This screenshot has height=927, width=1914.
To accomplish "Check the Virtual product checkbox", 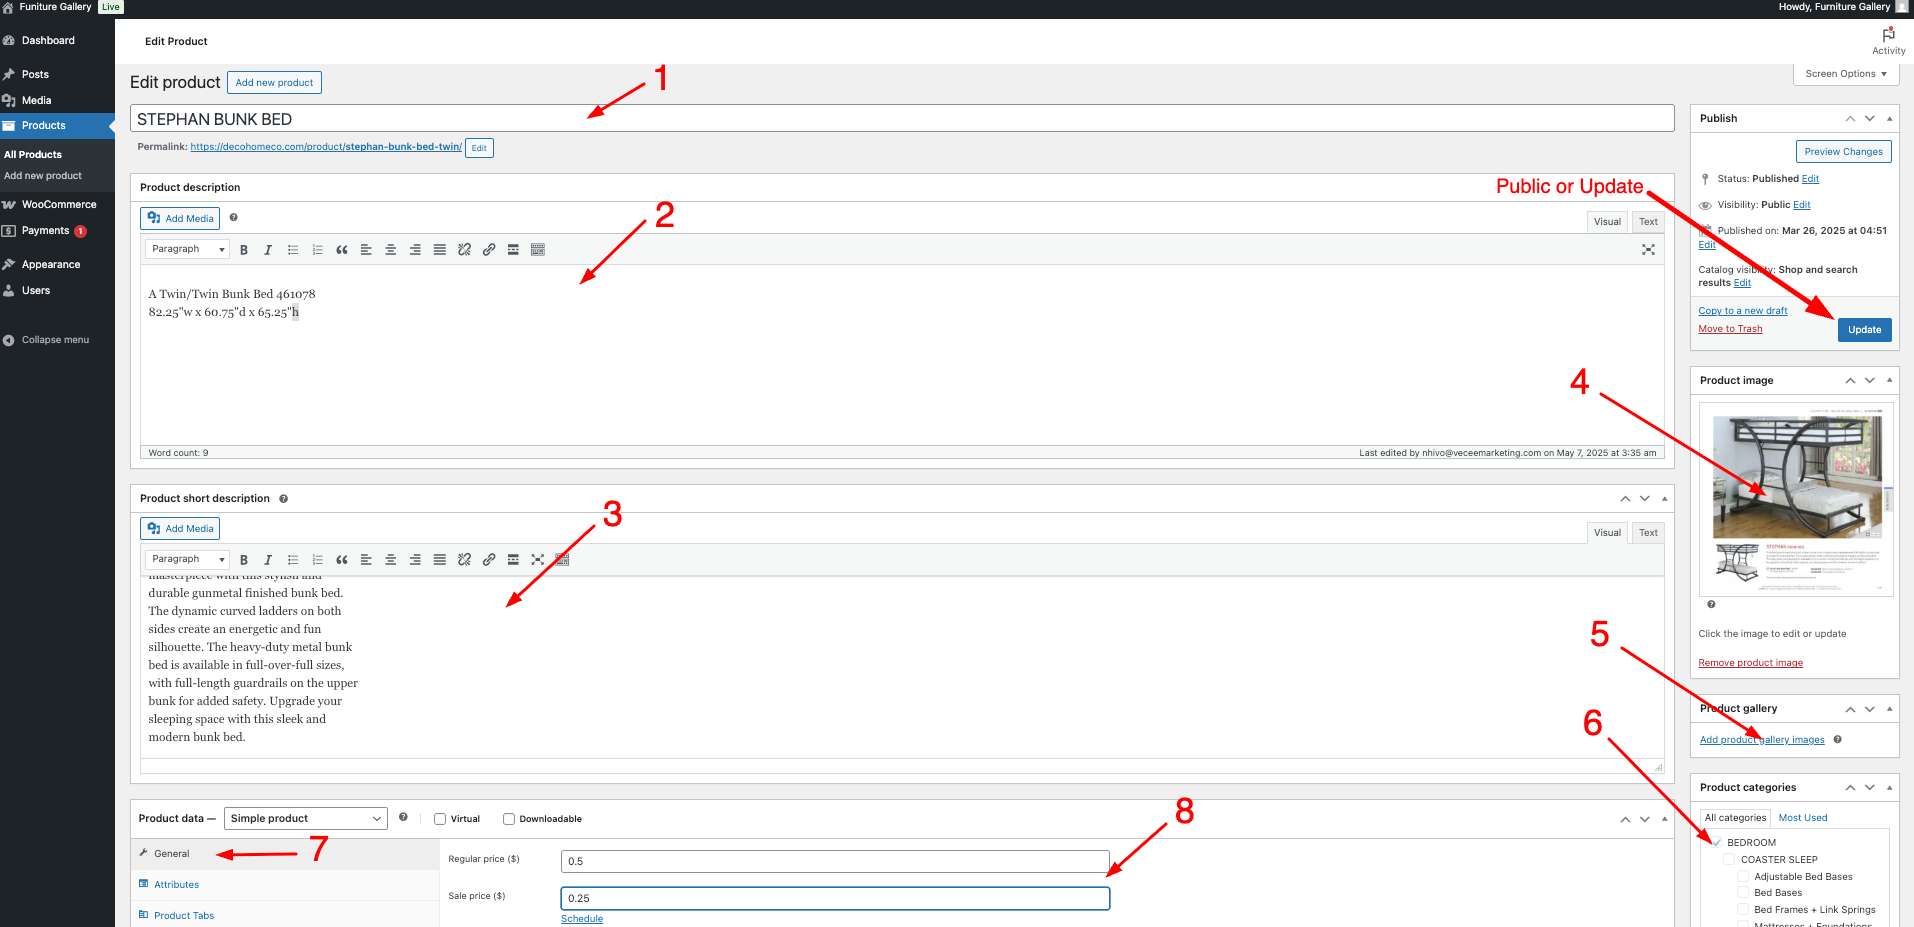I will 440,819.
